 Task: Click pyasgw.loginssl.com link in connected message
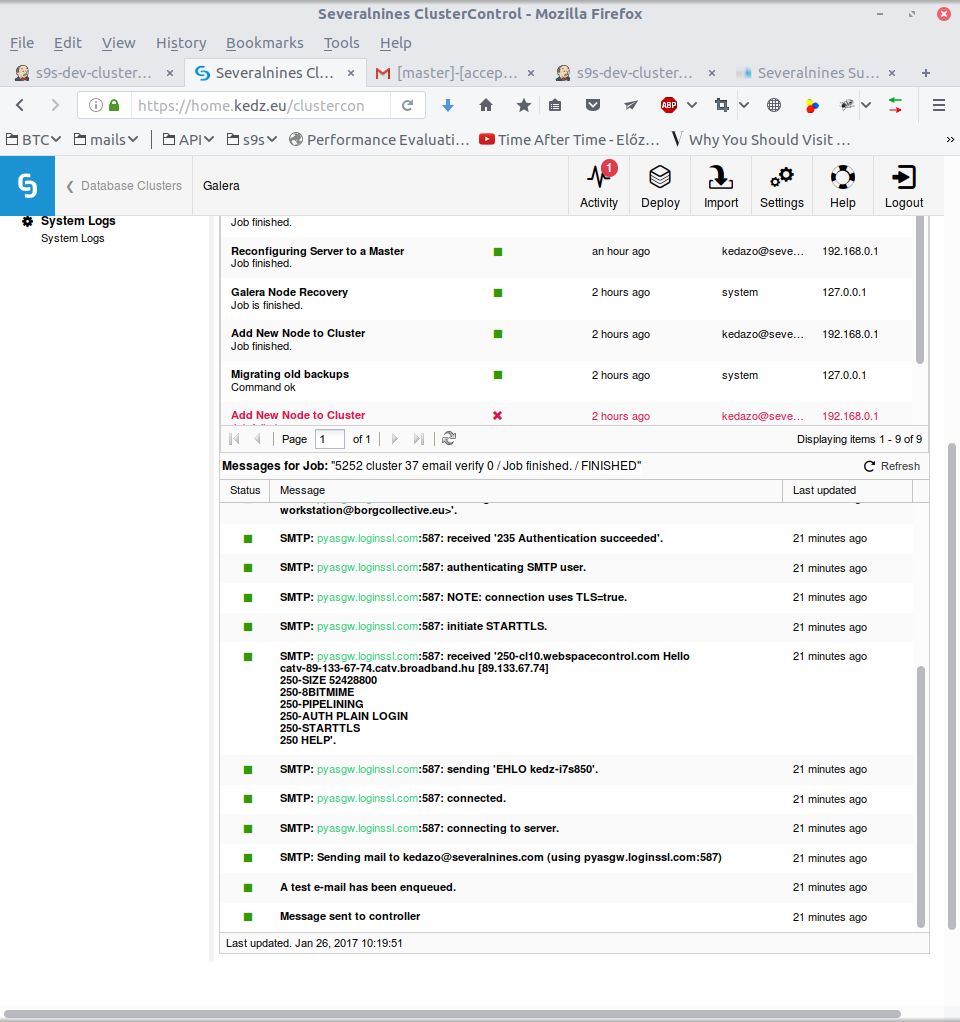(367, 798)
